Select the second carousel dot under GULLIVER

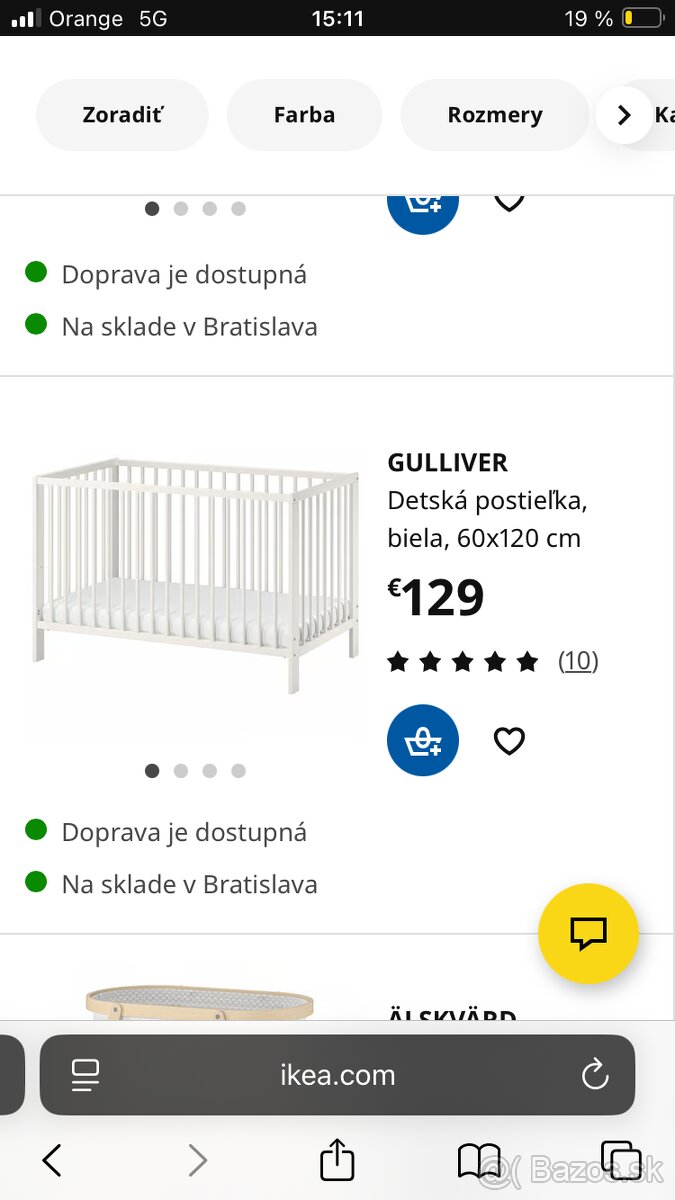pyautogui.click(x=181, y=770)
